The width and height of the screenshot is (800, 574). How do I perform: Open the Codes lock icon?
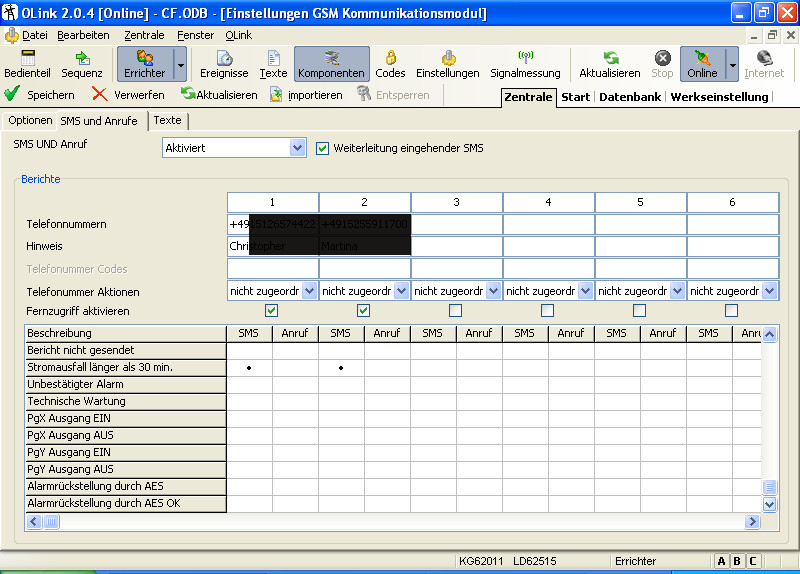pyautogui.click(x=390, y=64)
